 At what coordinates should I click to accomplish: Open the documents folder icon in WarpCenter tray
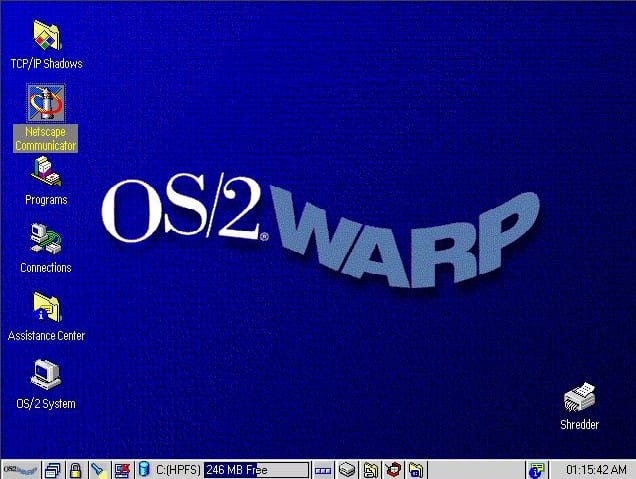point(370,470)
